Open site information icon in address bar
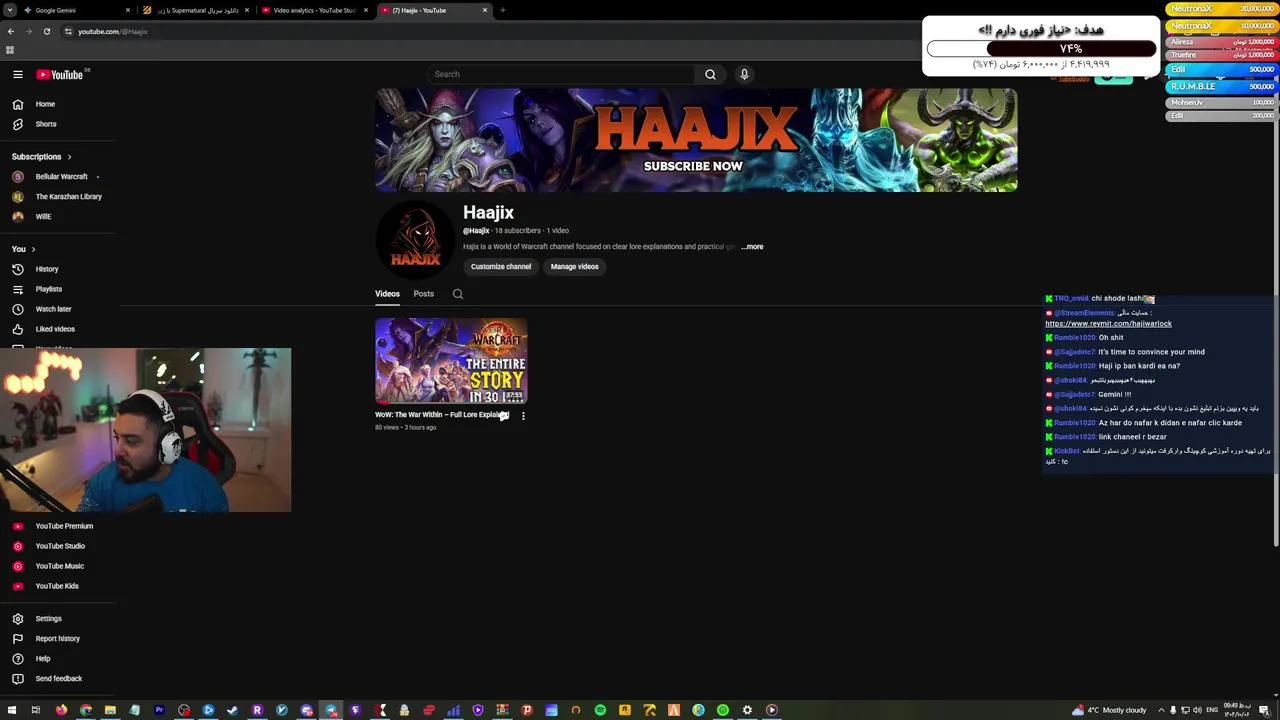Image resolution: width=1280 pixels, height=720 pixels. (x=68, y=31)
